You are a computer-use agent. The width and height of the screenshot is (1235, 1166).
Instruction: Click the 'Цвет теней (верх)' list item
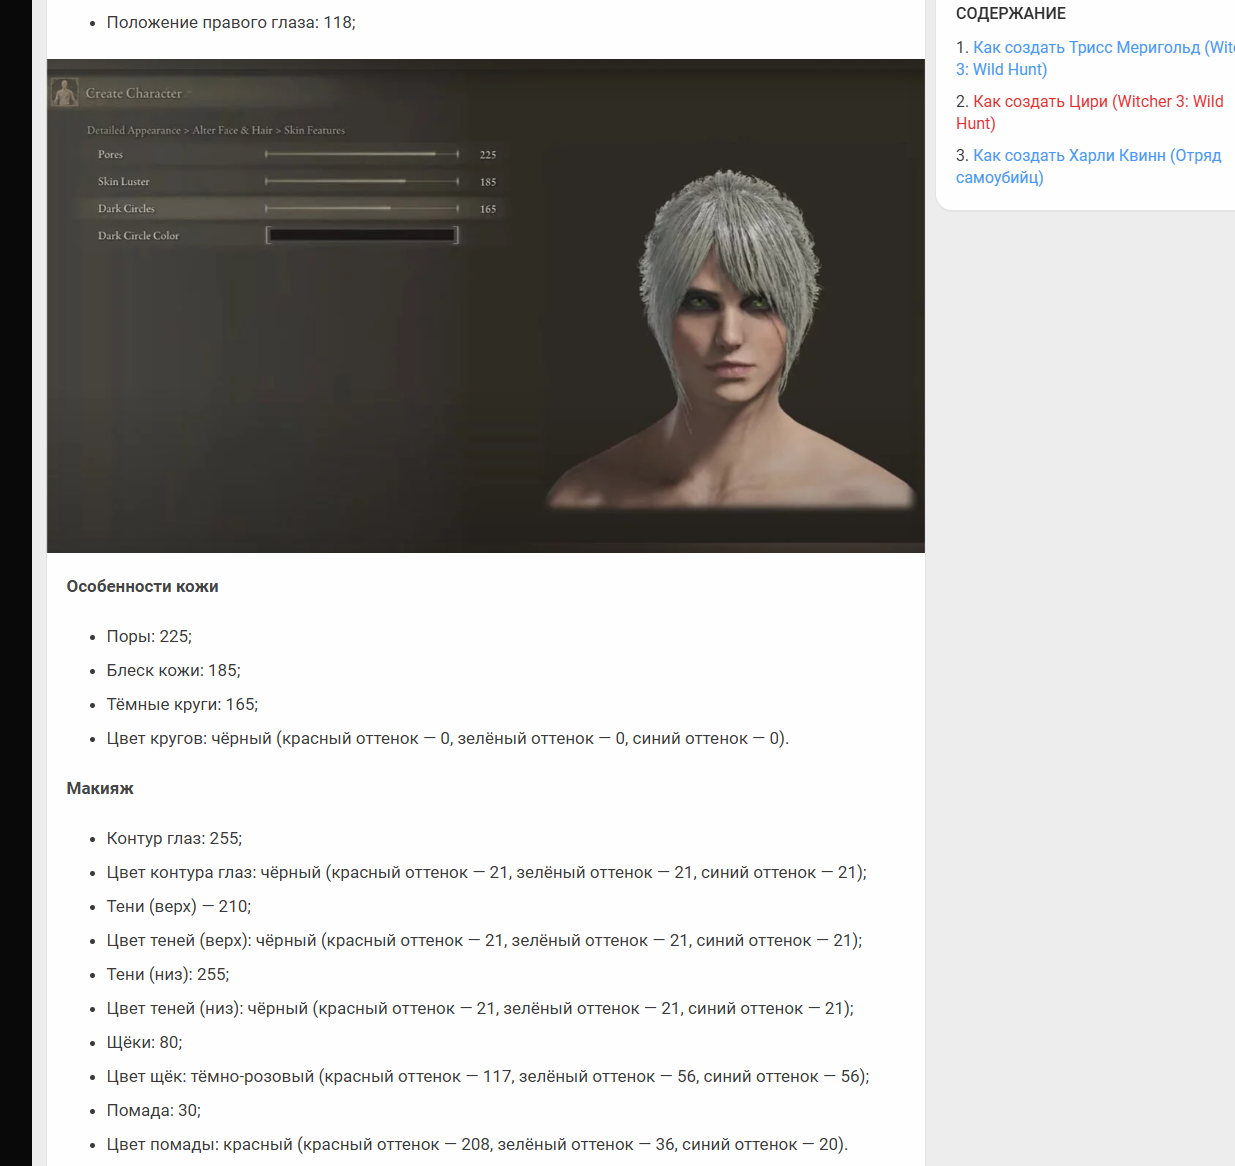click(x=484, y=941)
